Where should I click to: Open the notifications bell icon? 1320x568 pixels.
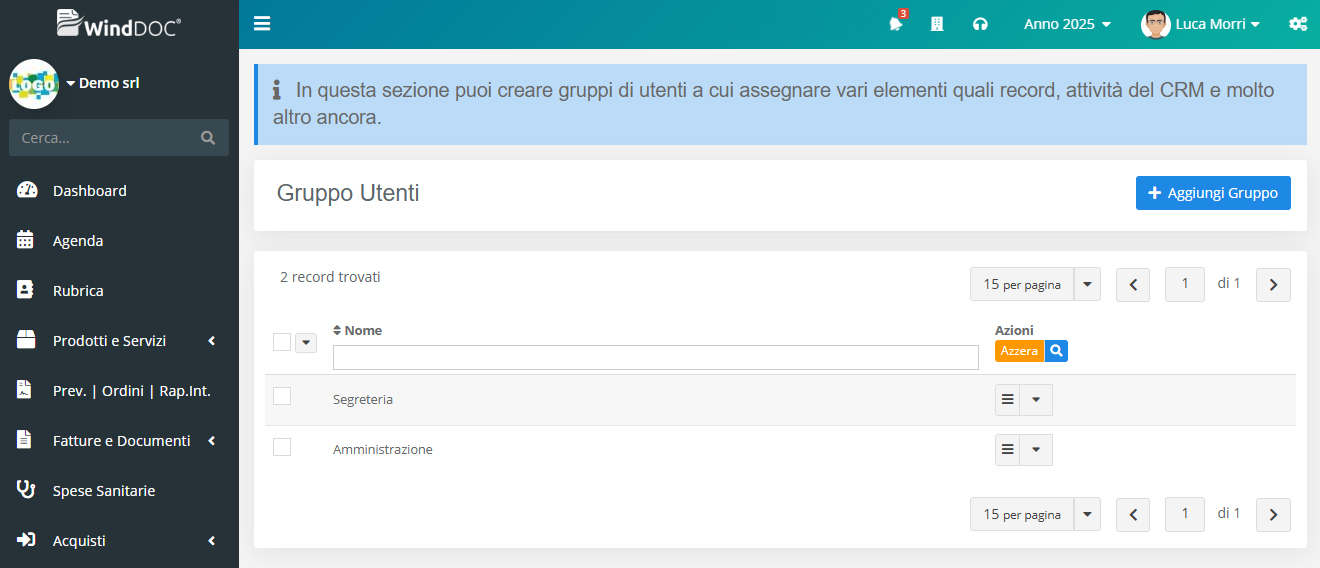[x=895, y=24]
